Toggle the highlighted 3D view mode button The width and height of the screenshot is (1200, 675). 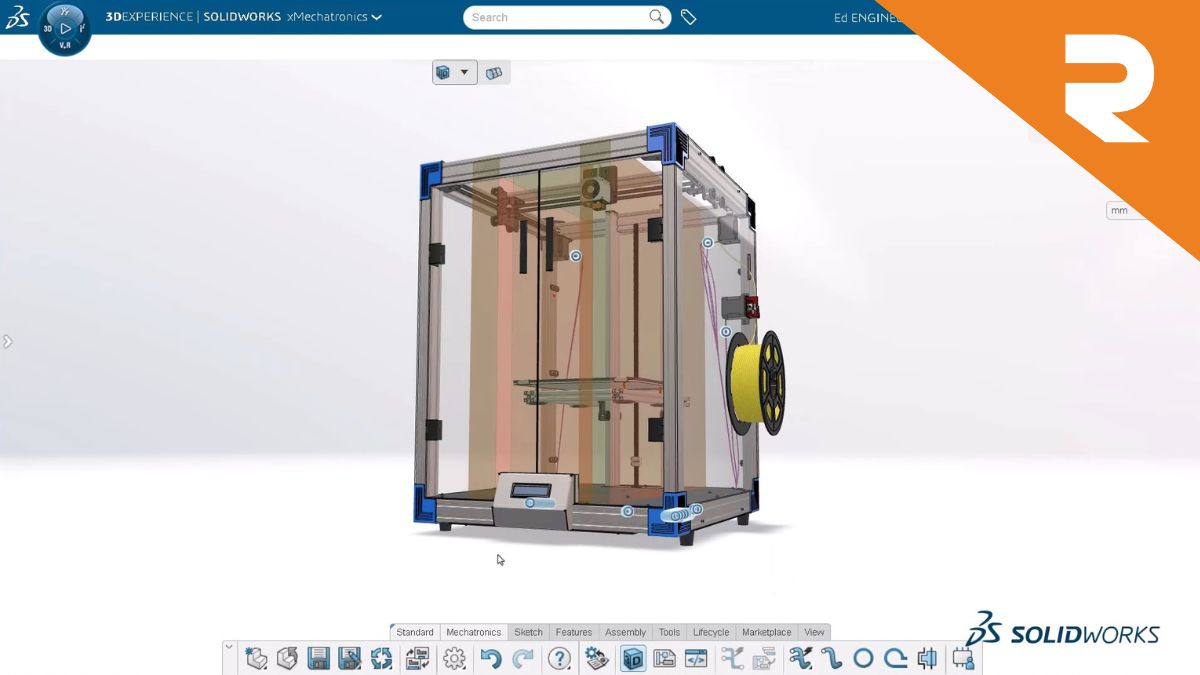coord(632,658)
